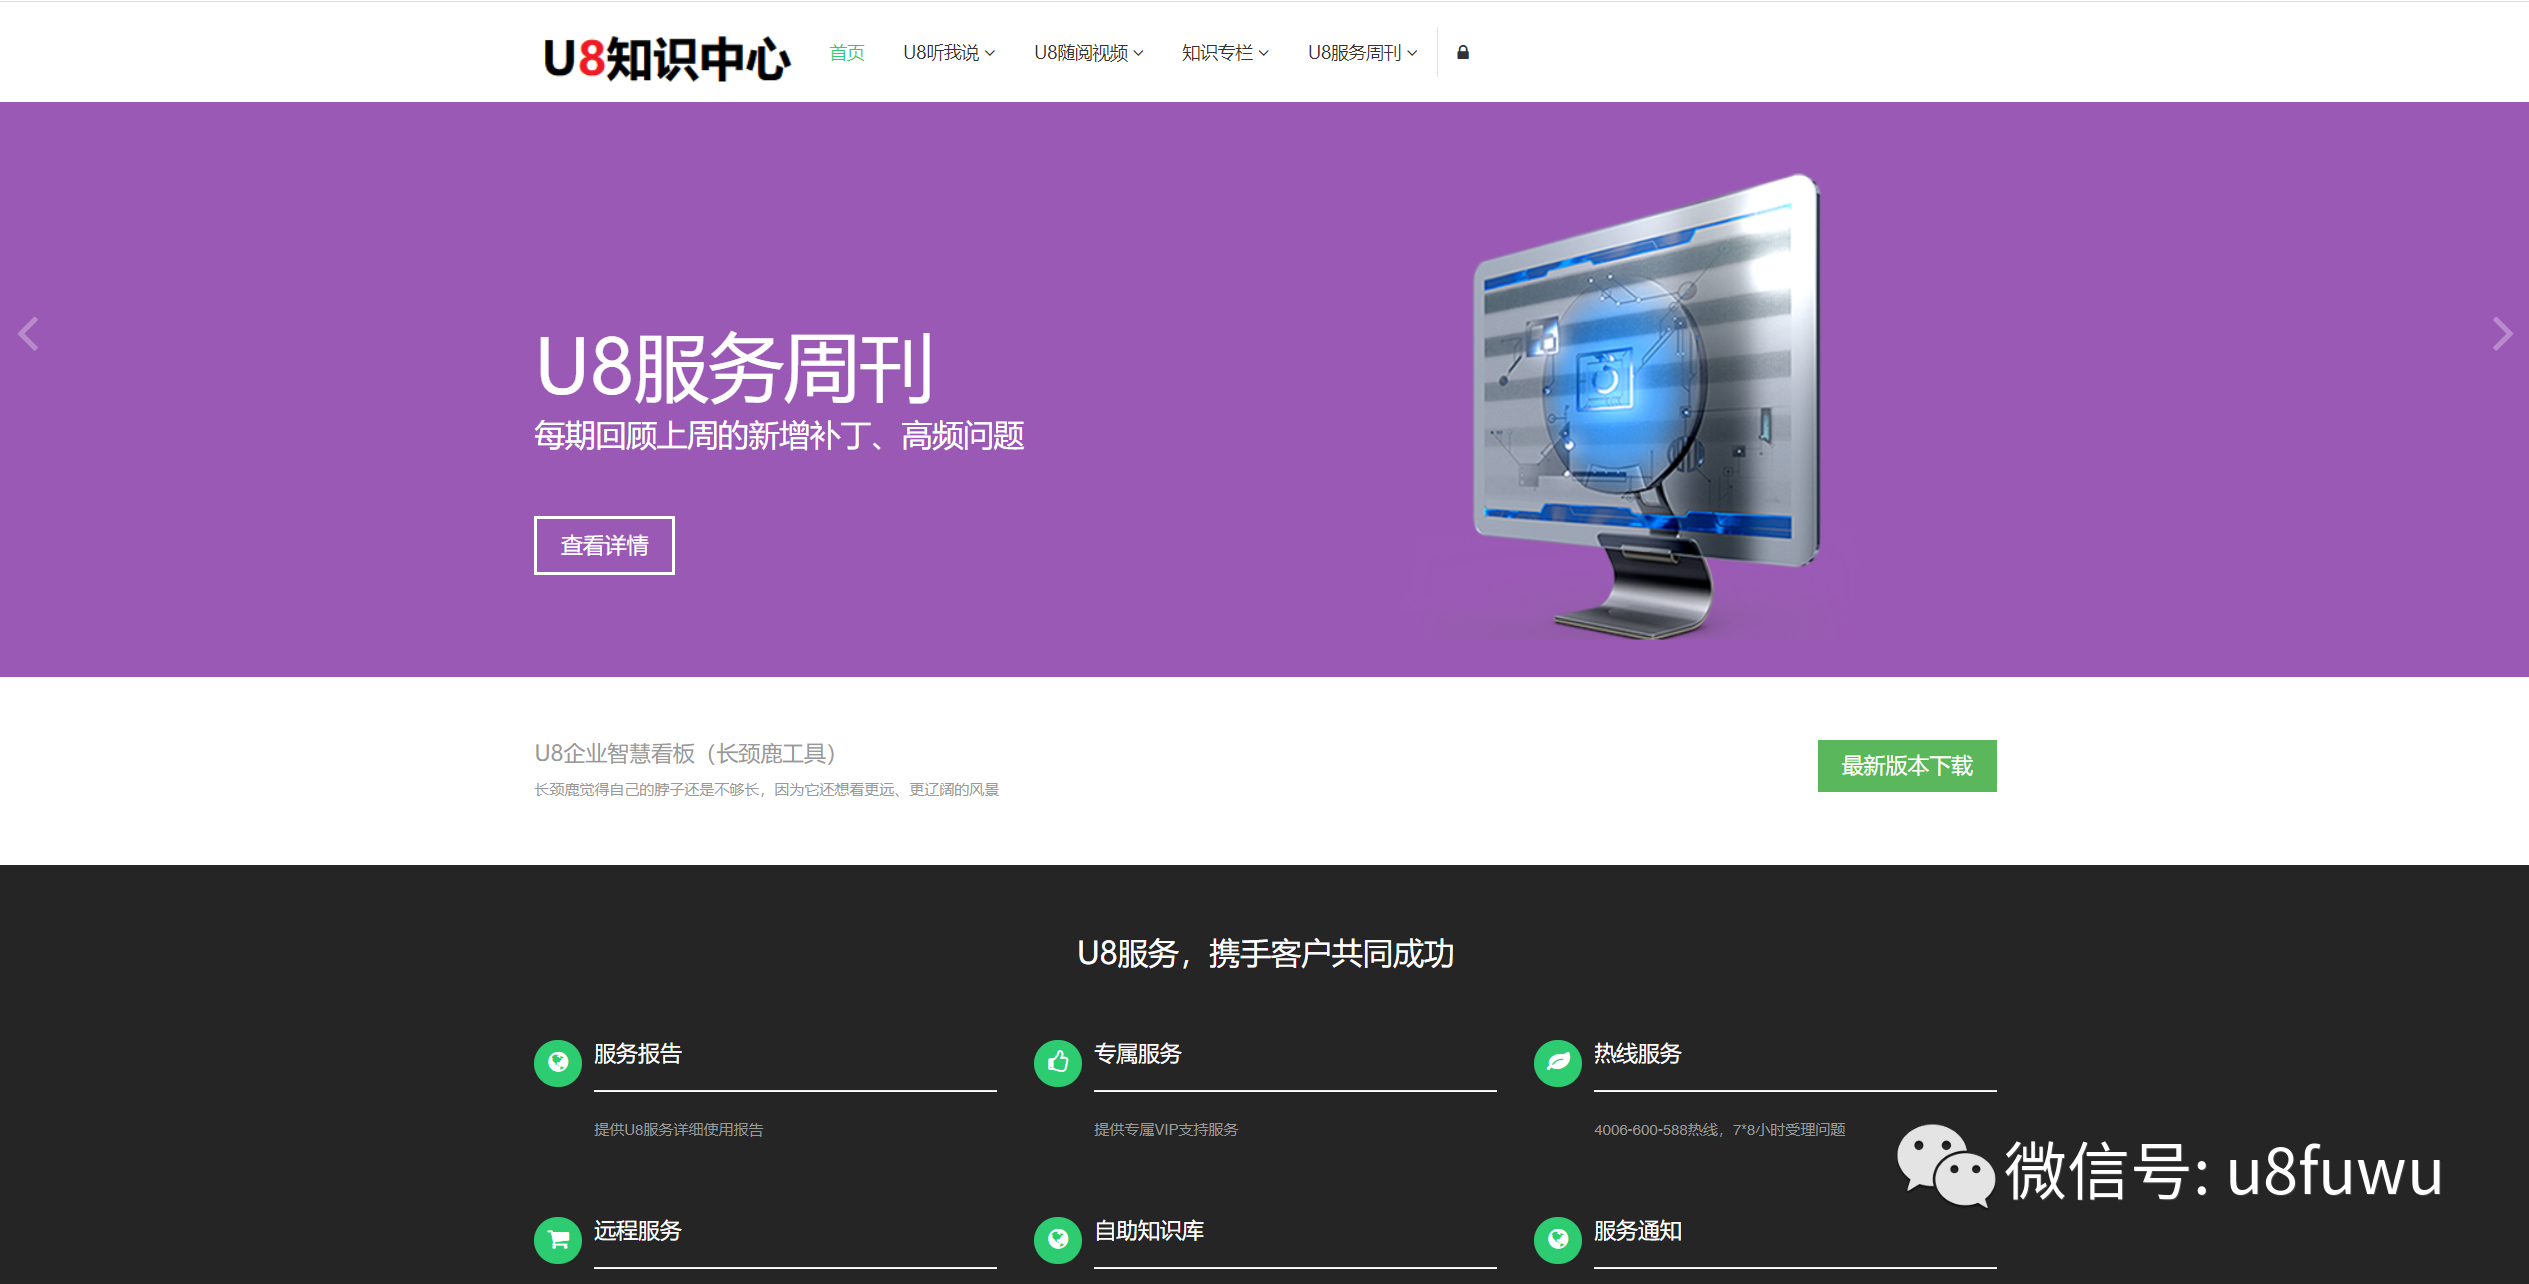2529x1284 pixels.
Task: Click the 4006-600-588热线 description text
Action: point(1720,1130)
